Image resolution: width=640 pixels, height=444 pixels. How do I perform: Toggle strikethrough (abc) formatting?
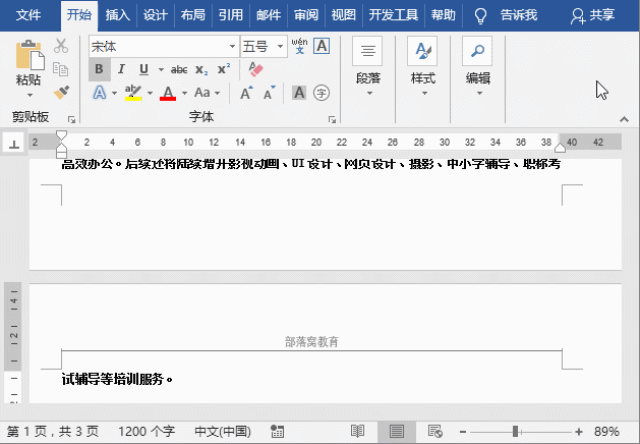coord(179,70)
